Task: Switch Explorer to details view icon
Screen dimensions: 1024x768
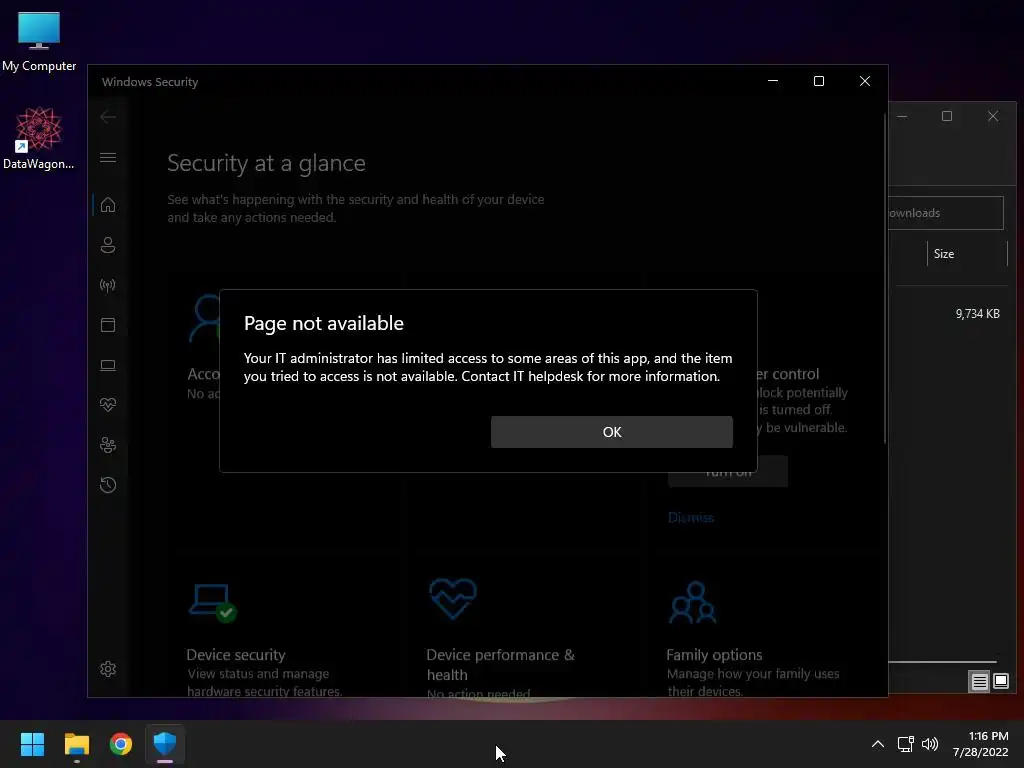Action: (x=979, y=682)
